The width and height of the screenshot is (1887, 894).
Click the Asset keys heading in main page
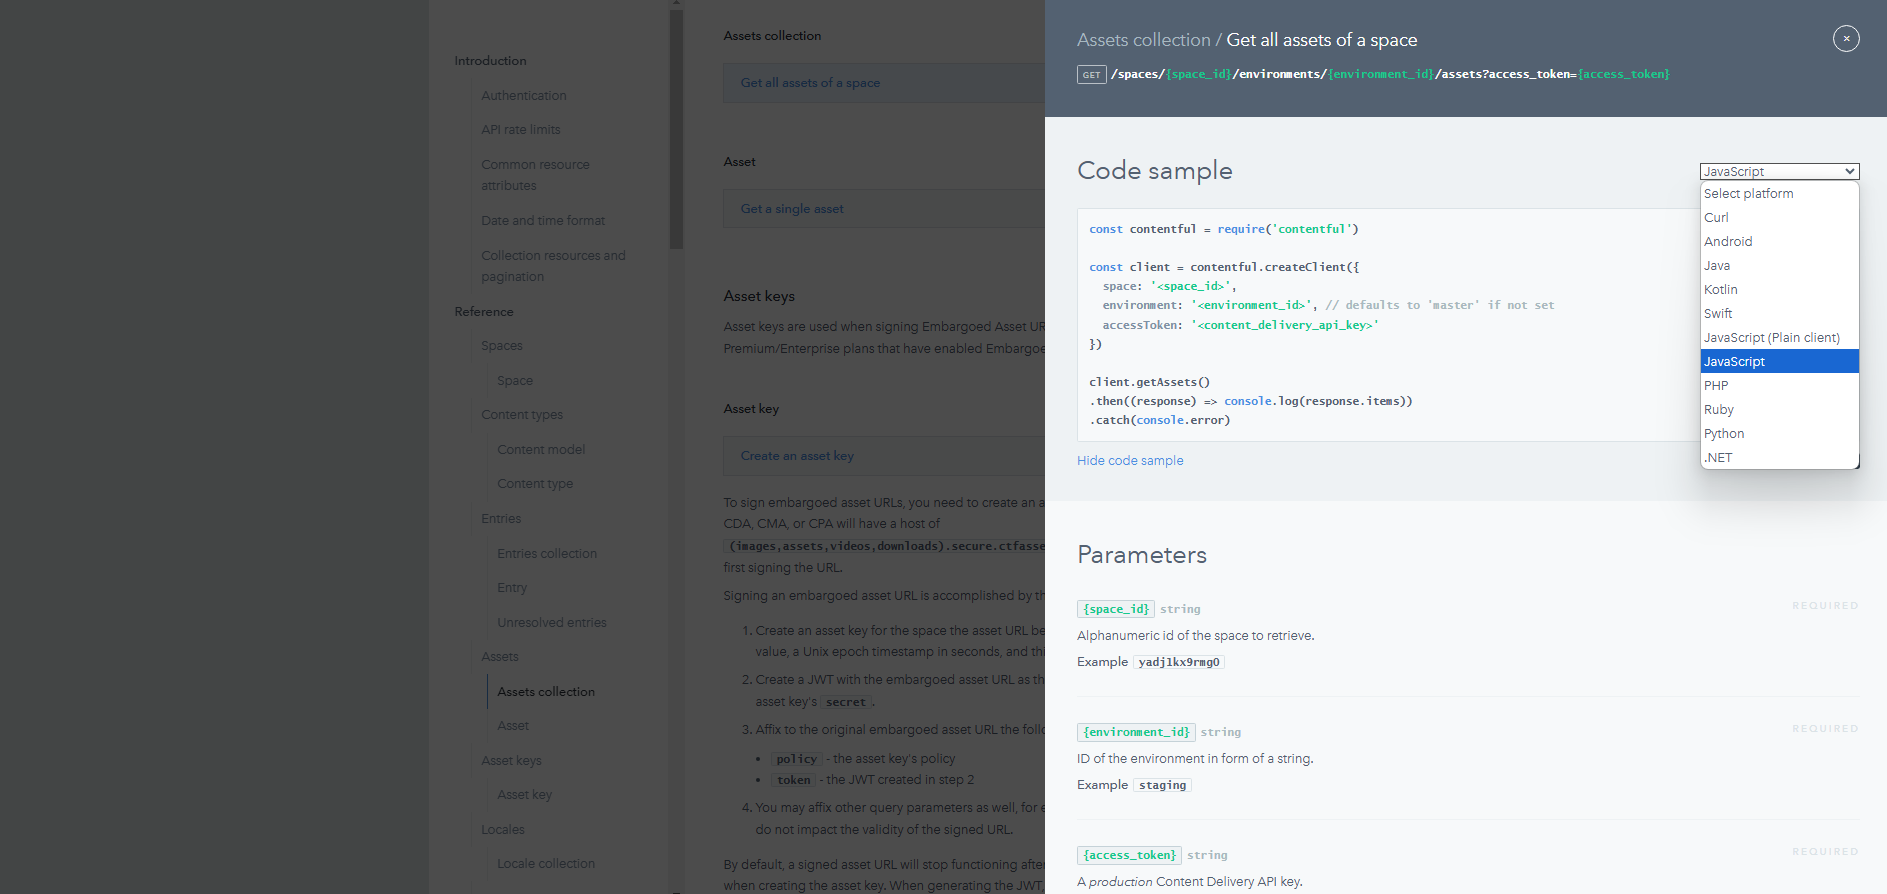point(759,296)
